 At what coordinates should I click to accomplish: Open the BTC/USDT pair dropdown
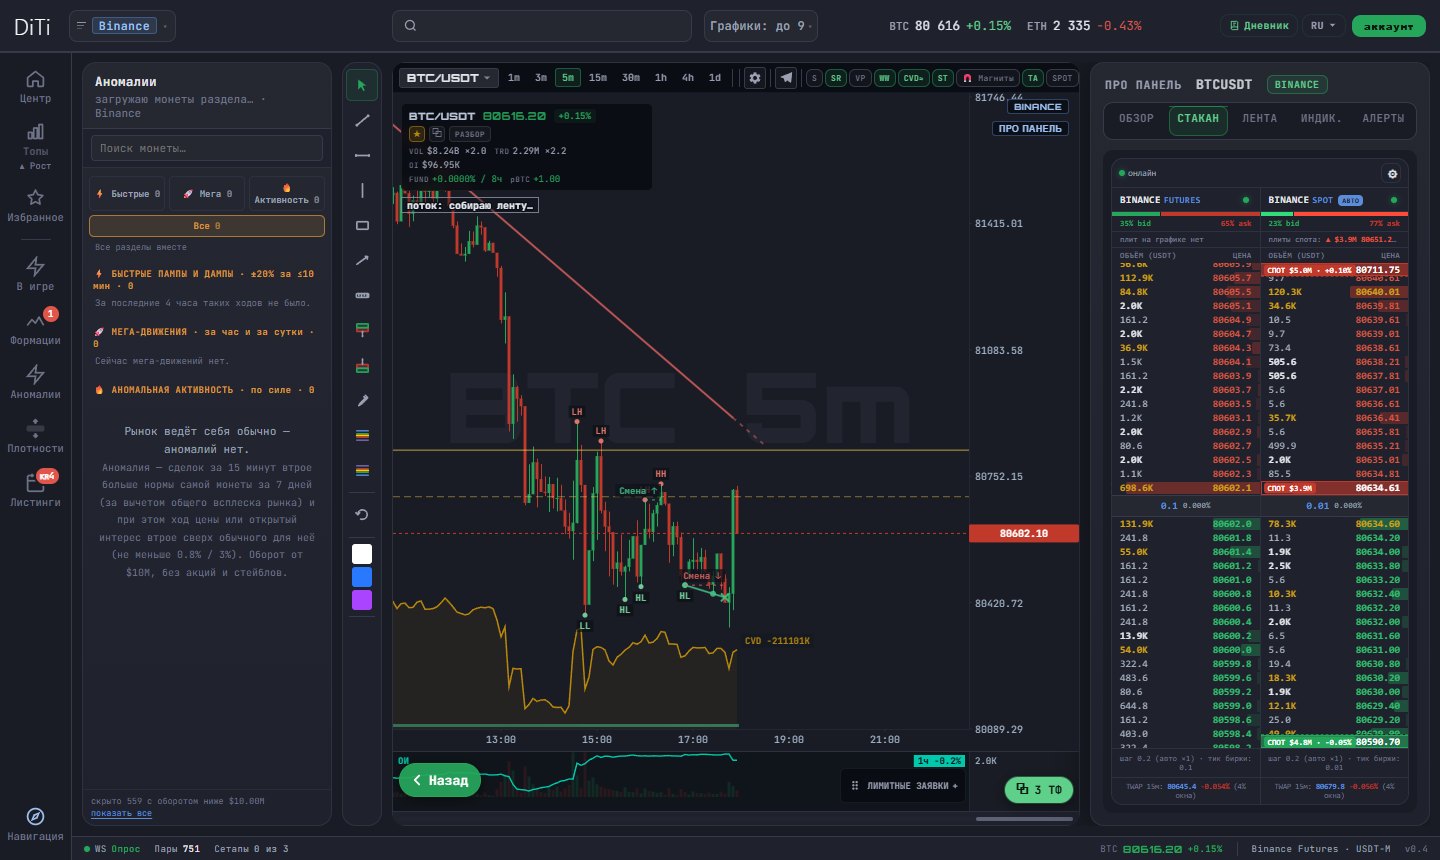(x=448, y=78)
